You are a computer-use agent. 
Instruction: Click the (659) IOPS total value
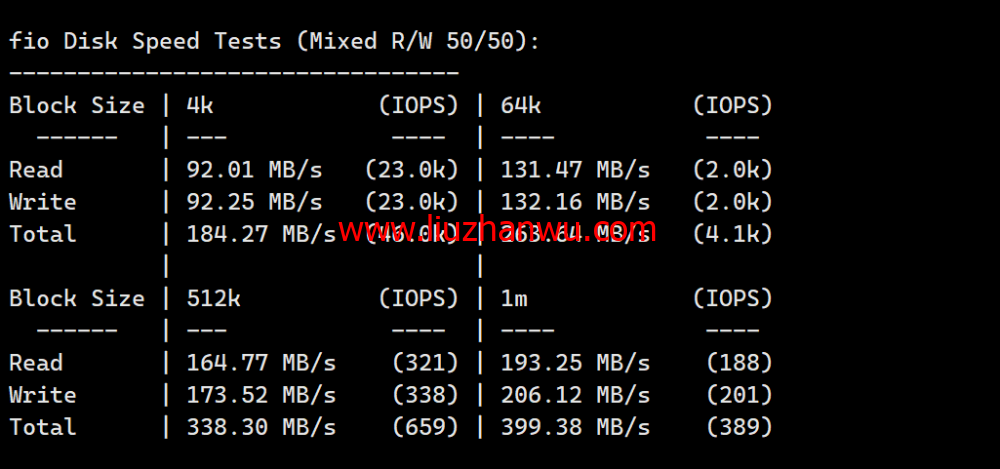425,426
